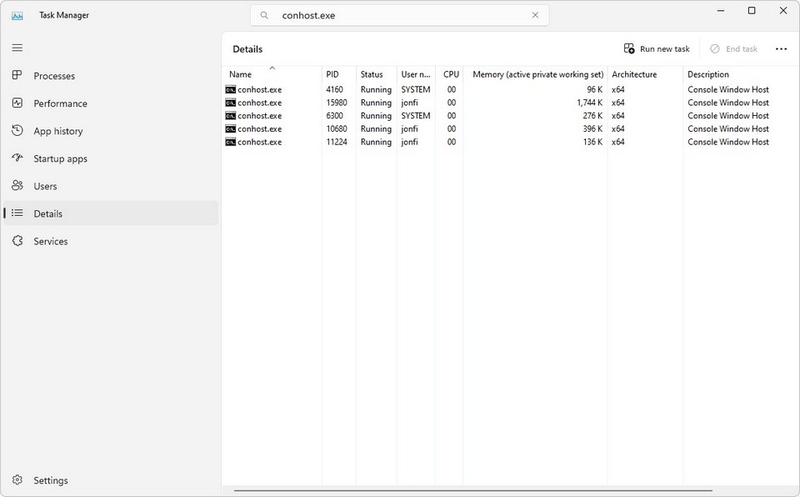This screenshot has width=800, height=497.
Task: Sort by the Architecture column header
Action: tap(634, 74)
